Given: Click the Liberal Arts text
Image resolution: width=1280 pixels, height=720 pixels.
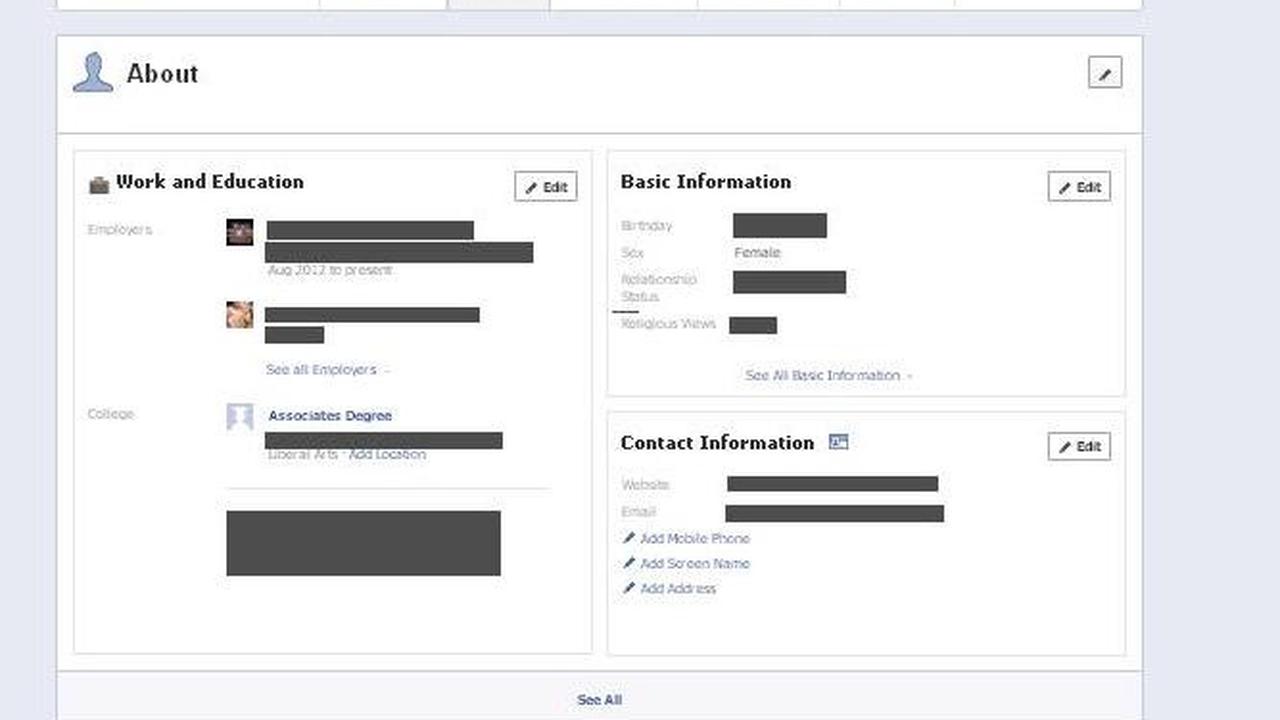Looking at the screenshot, I should pos(302,455).
